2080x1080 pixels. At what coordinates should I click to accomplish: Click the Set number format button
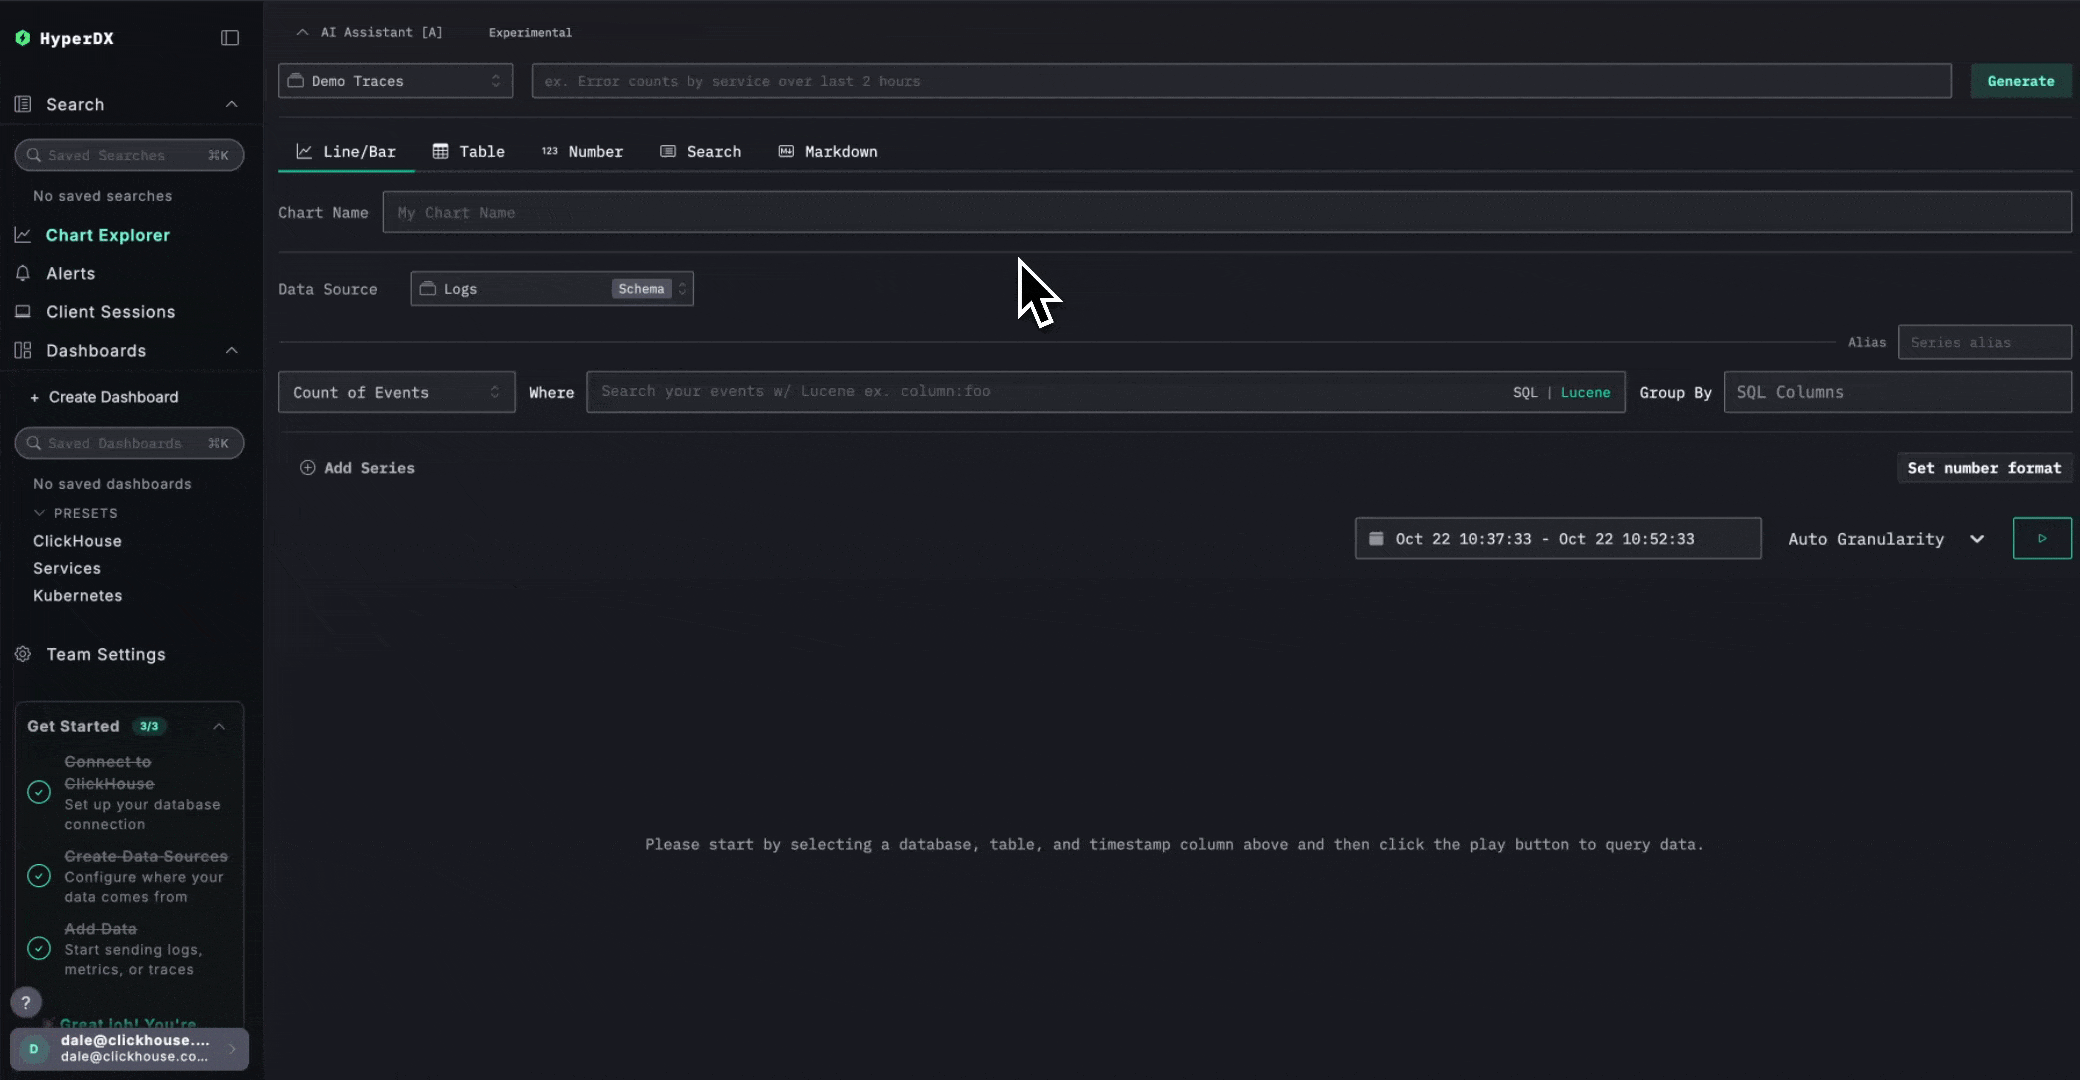[x=1983, y=468]
